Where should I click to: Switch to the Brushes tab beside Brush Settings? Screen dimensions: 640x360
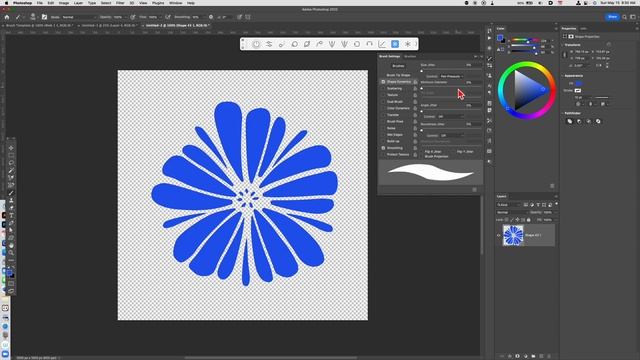[x=410, y=56]
